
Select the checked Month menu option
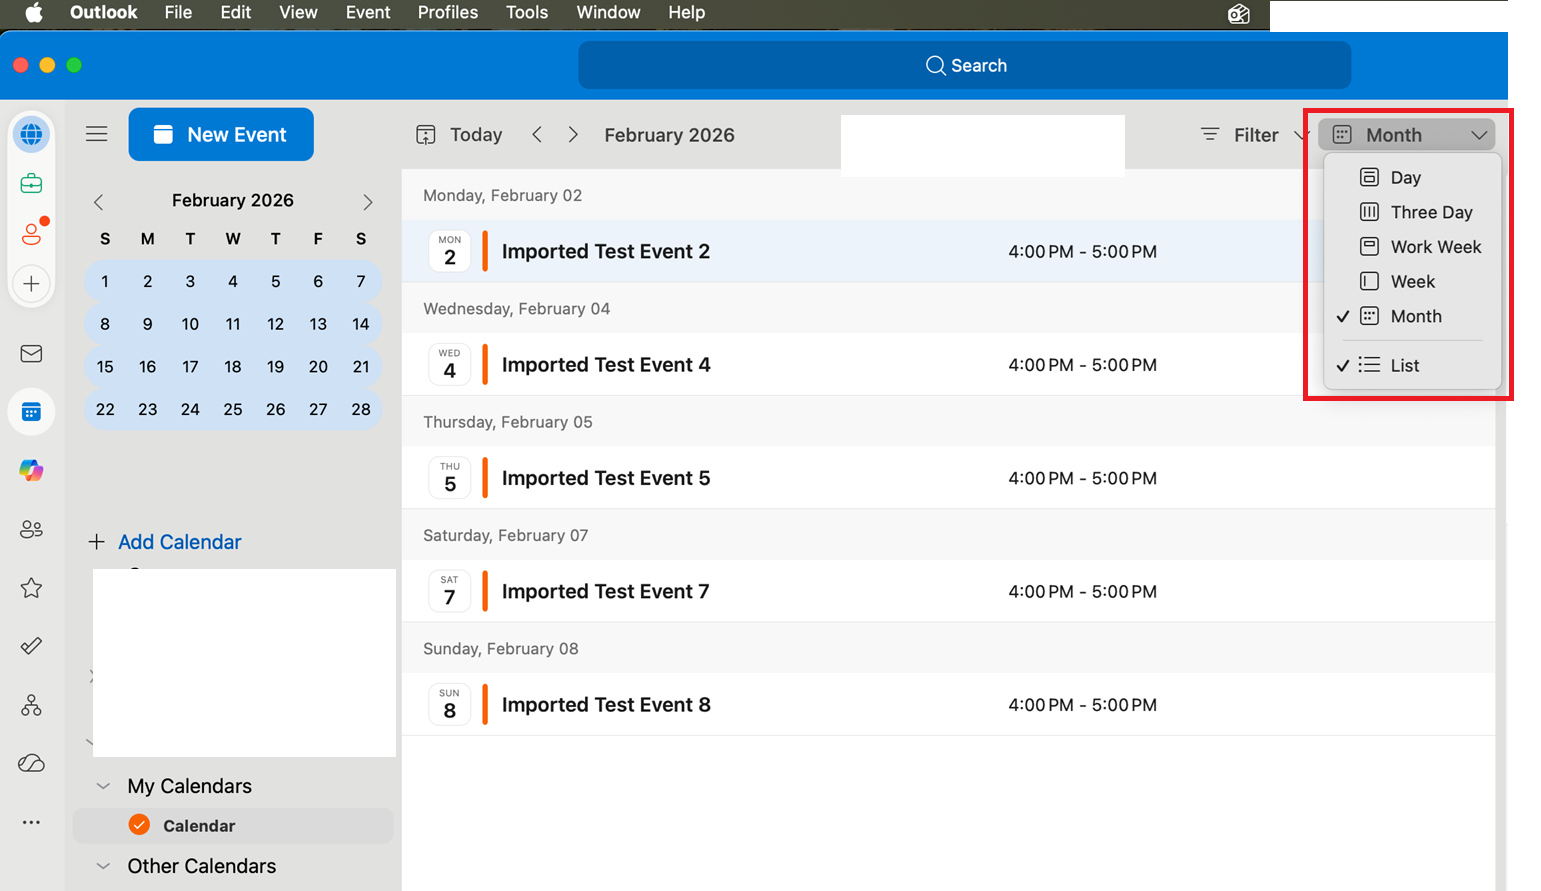1412,316
